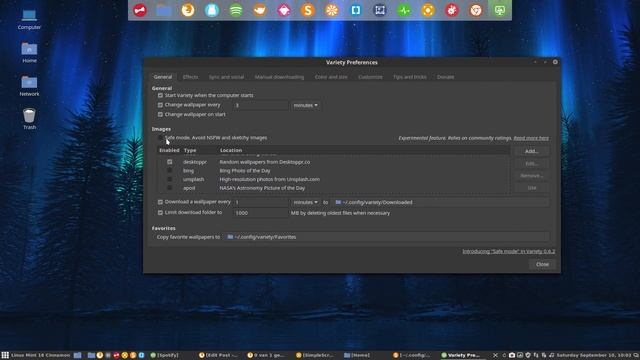The image size is (640, 360).
Task: Open the red gear app in dock
Action: (x=452, y=10)
